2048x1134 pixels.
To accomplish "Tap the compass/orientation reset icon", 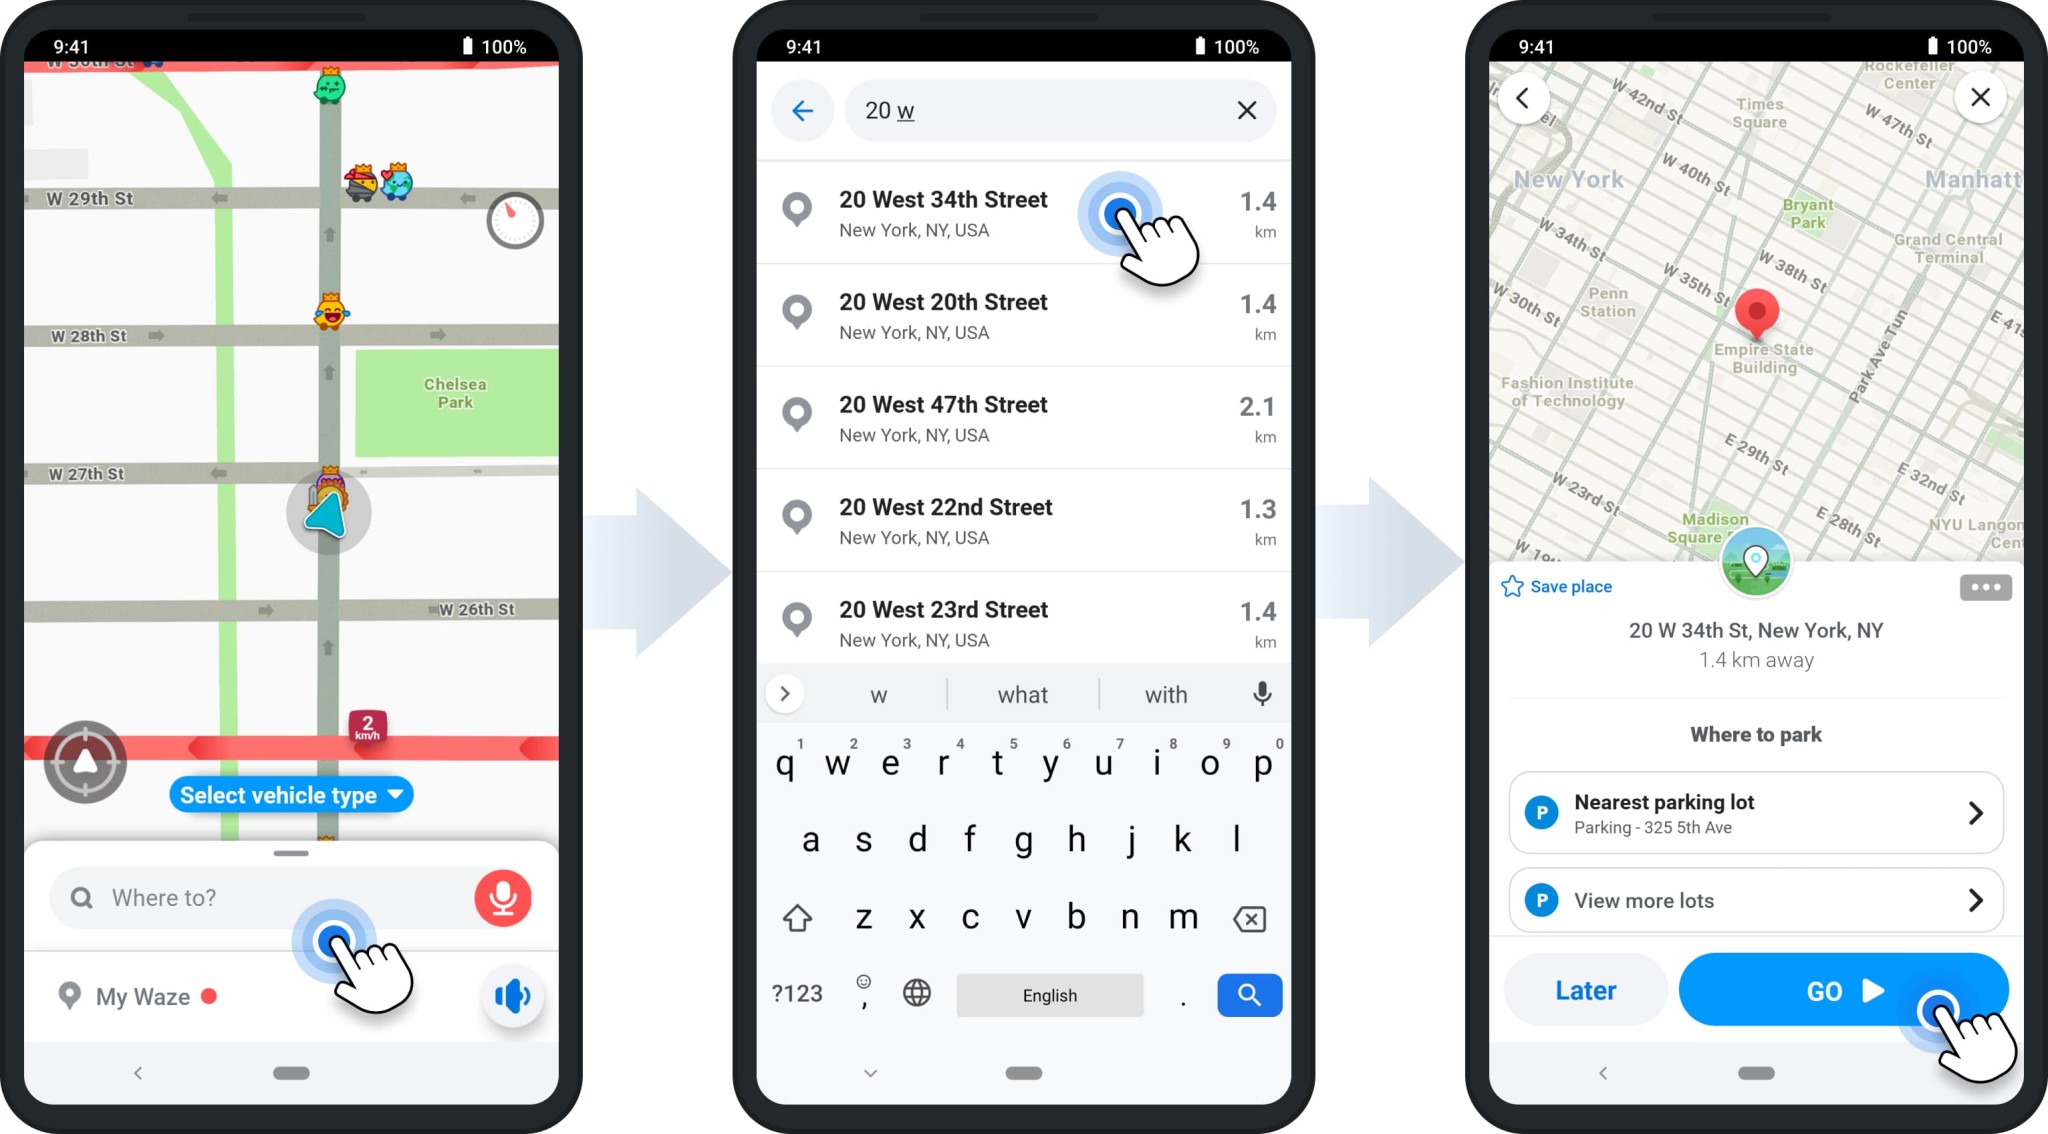I will (85, 758).
